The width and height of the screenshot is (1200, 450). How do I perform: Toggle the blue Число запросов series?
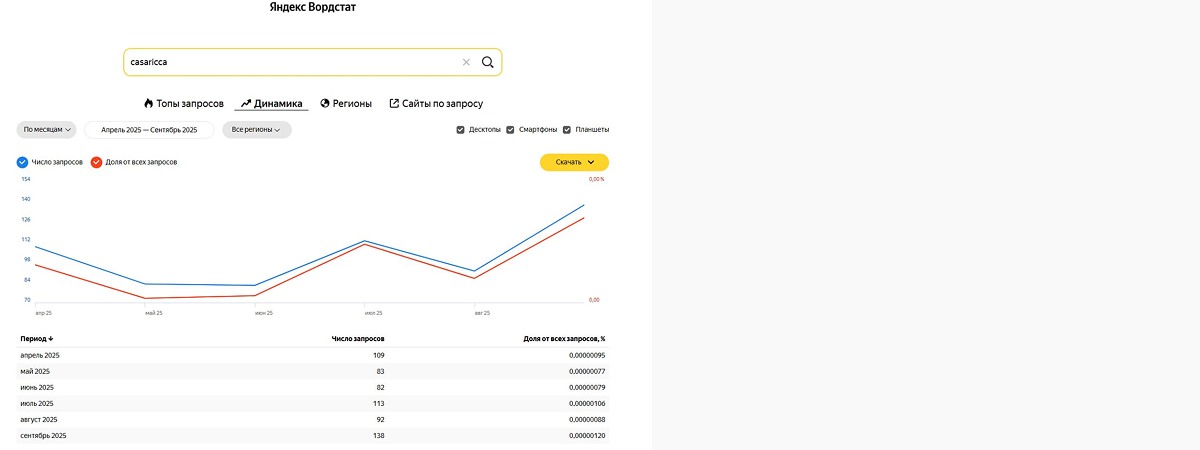click(23, 162)
